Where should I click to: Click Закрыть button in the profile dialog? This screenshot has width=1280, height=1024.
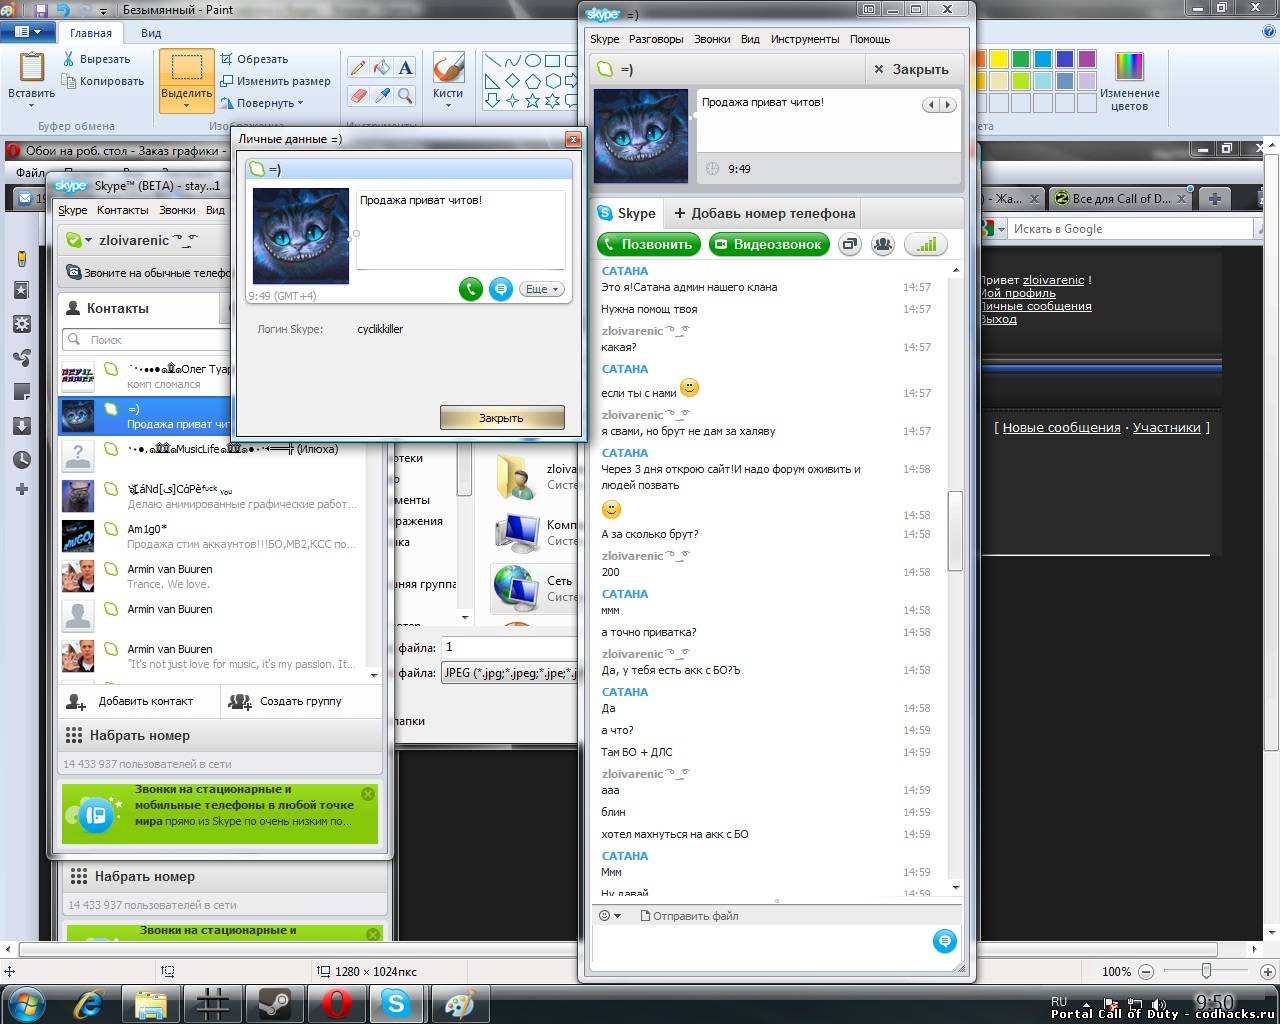501,418
